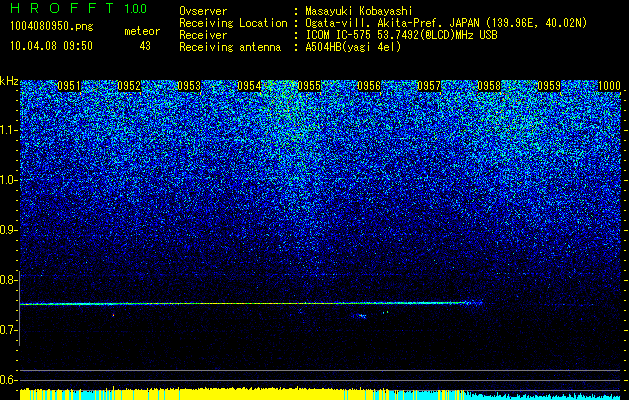Click observer name Masayuki Kobayashi
The width and height of the screenshot is (629, 400).
click(359, 11)
